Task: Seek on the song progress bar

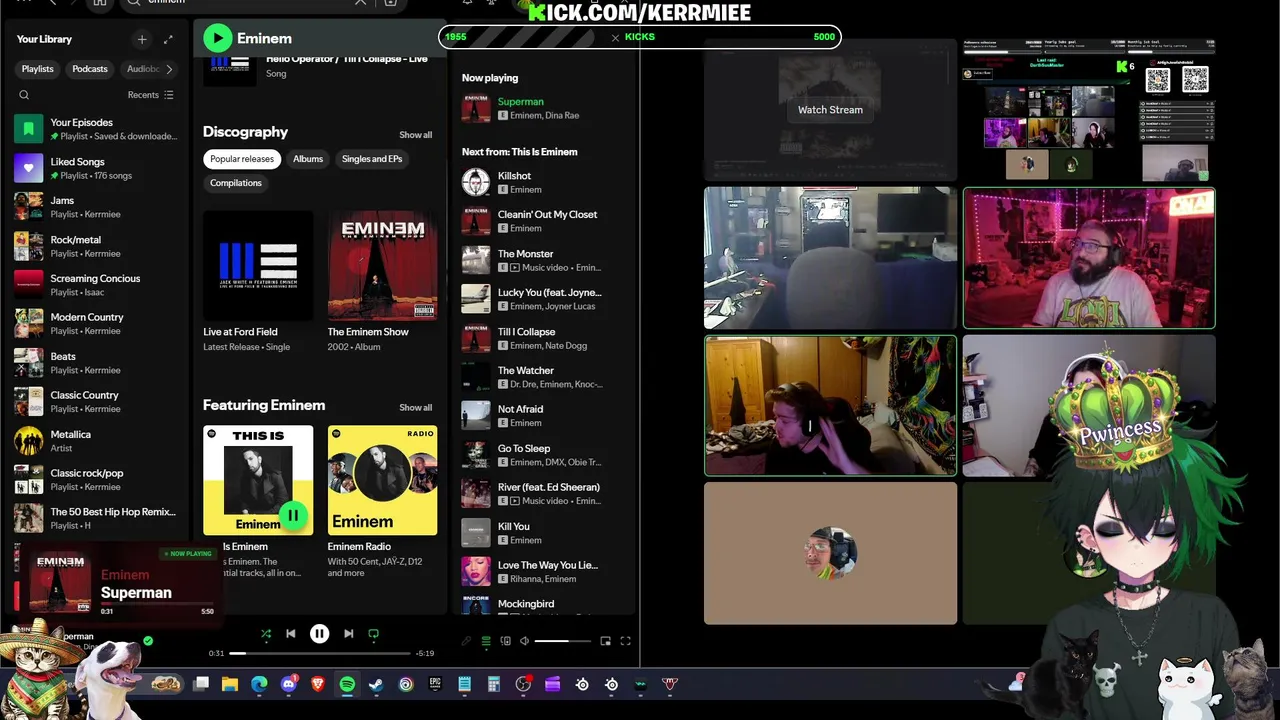Action: [320, 653]
